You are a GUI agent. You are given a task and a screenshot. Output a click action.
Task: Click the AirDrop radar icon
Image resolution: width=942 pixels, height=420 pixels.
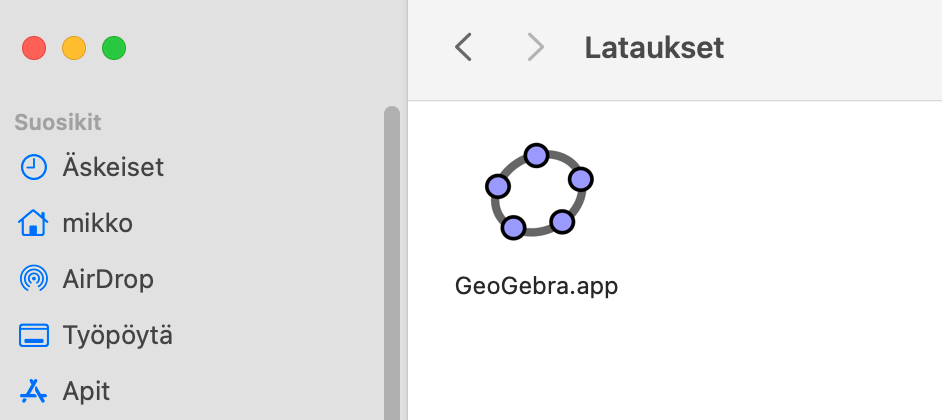click(34, 279)
